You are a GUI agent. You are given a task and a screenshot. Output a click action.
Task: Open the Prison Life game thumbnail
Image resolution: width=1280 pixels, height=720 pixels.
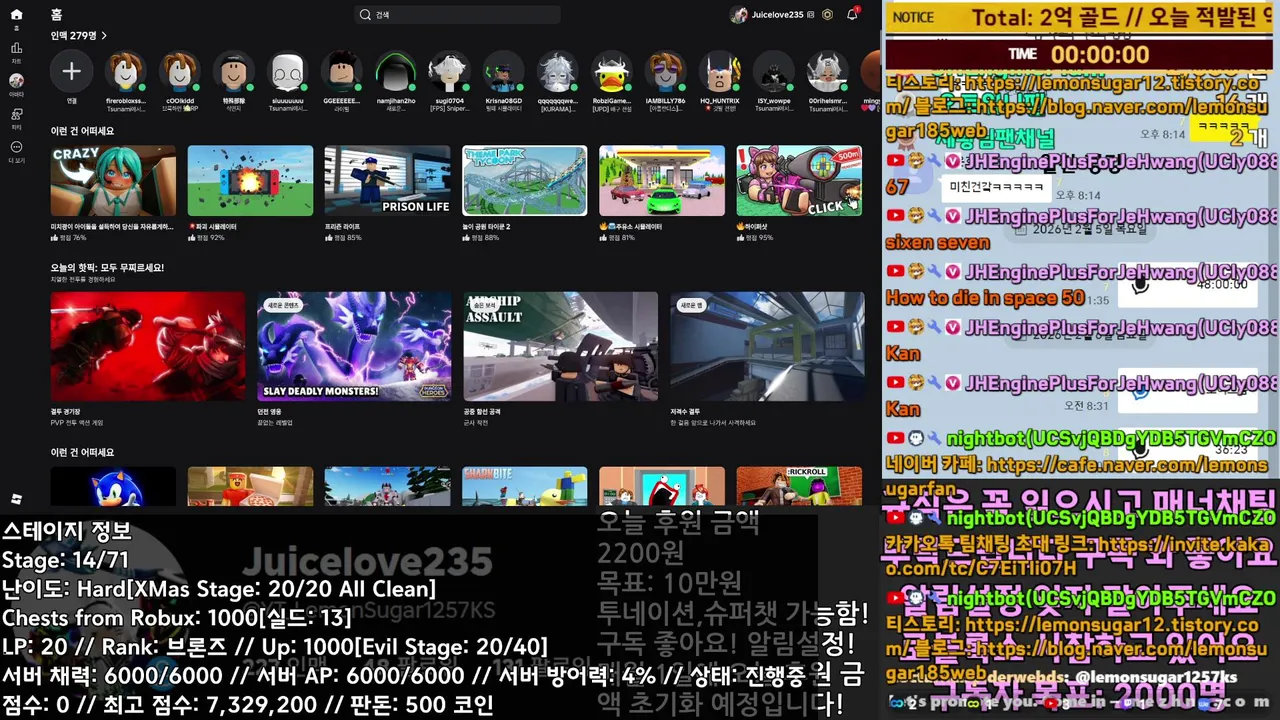387,180
